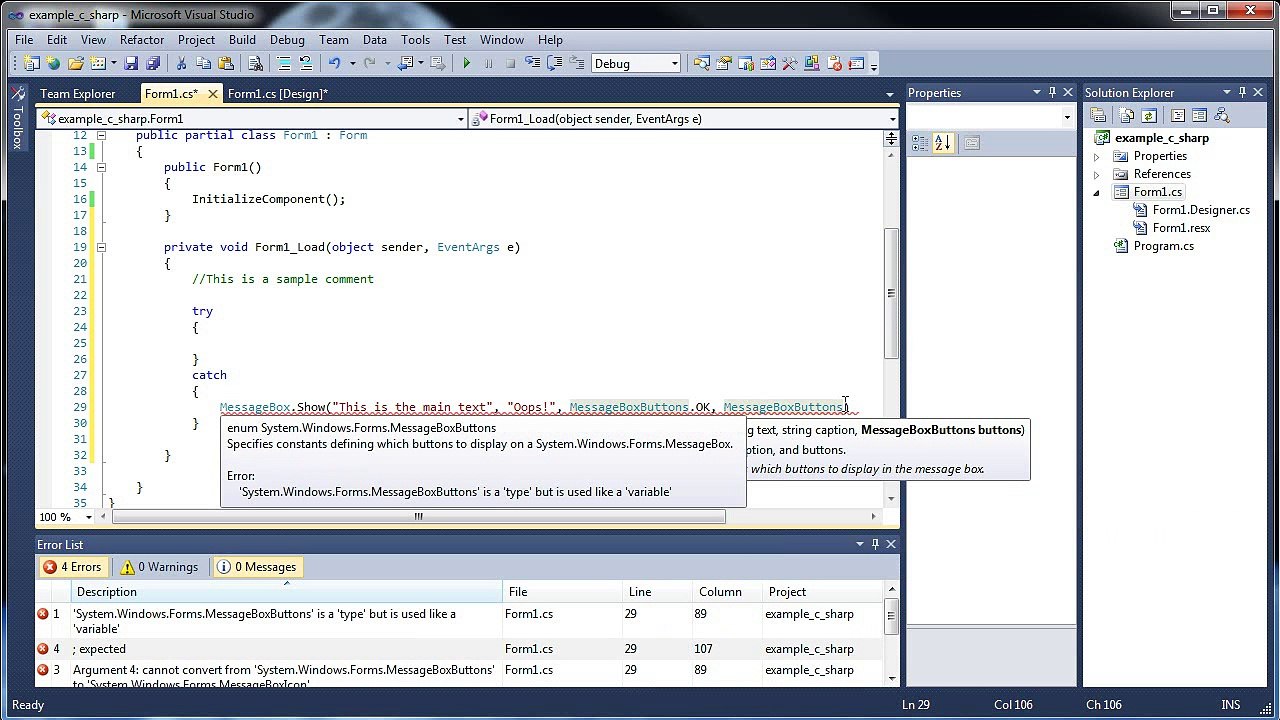1280x720 pixels.
Task: Click the Find in Files toolbar icon
Action: tap(255, 64)
